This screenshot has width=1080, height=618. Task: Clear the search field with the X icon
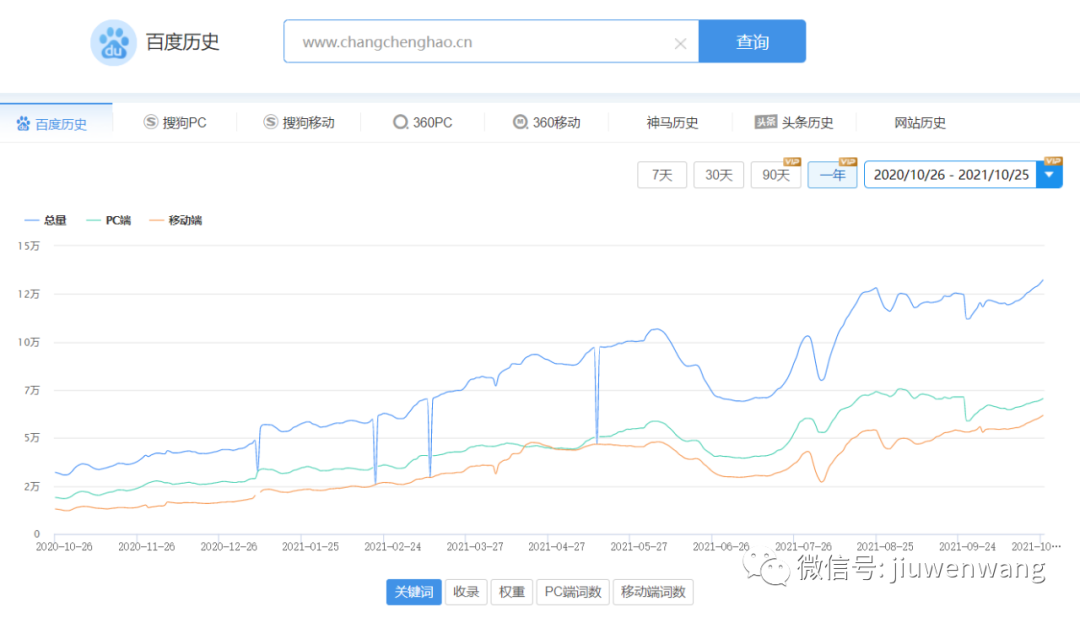tap(681, 43)
